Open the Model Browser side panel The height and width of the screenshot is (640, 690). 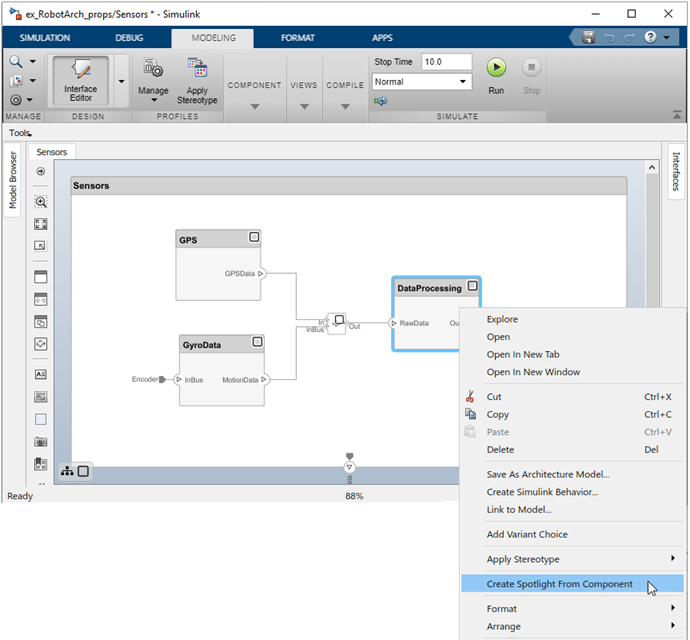point(13,180)
